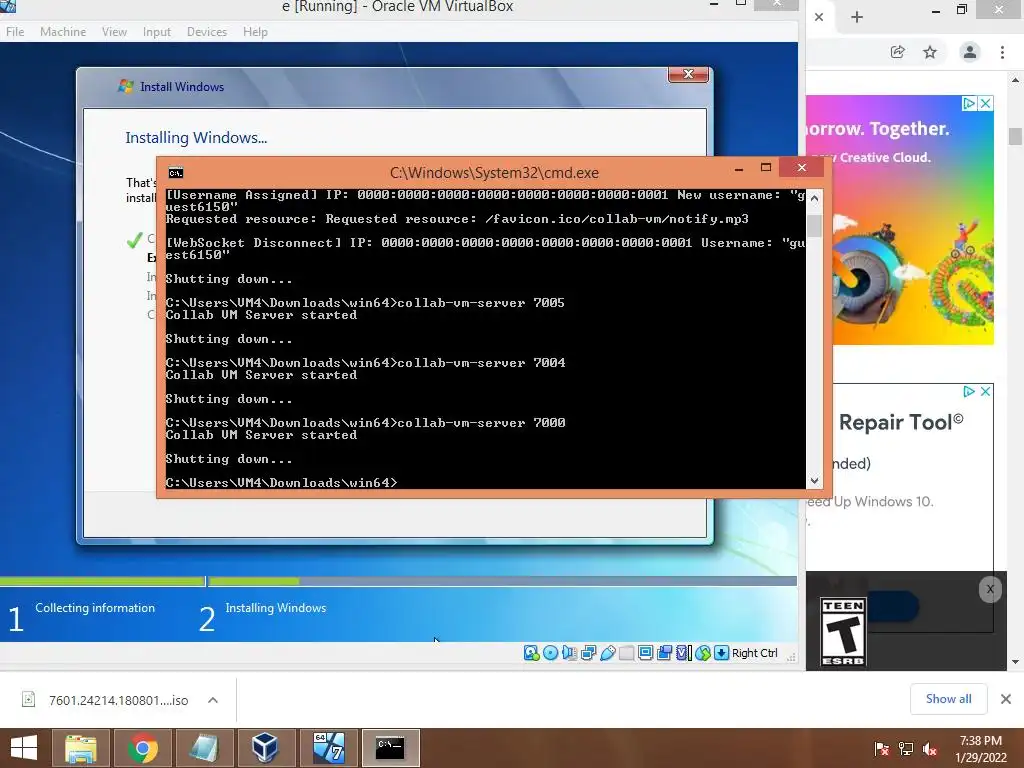Viewport: 1024px width, 768px height.
Task: Switch to Chrome in the taskbar
Action: pos(142,748)
